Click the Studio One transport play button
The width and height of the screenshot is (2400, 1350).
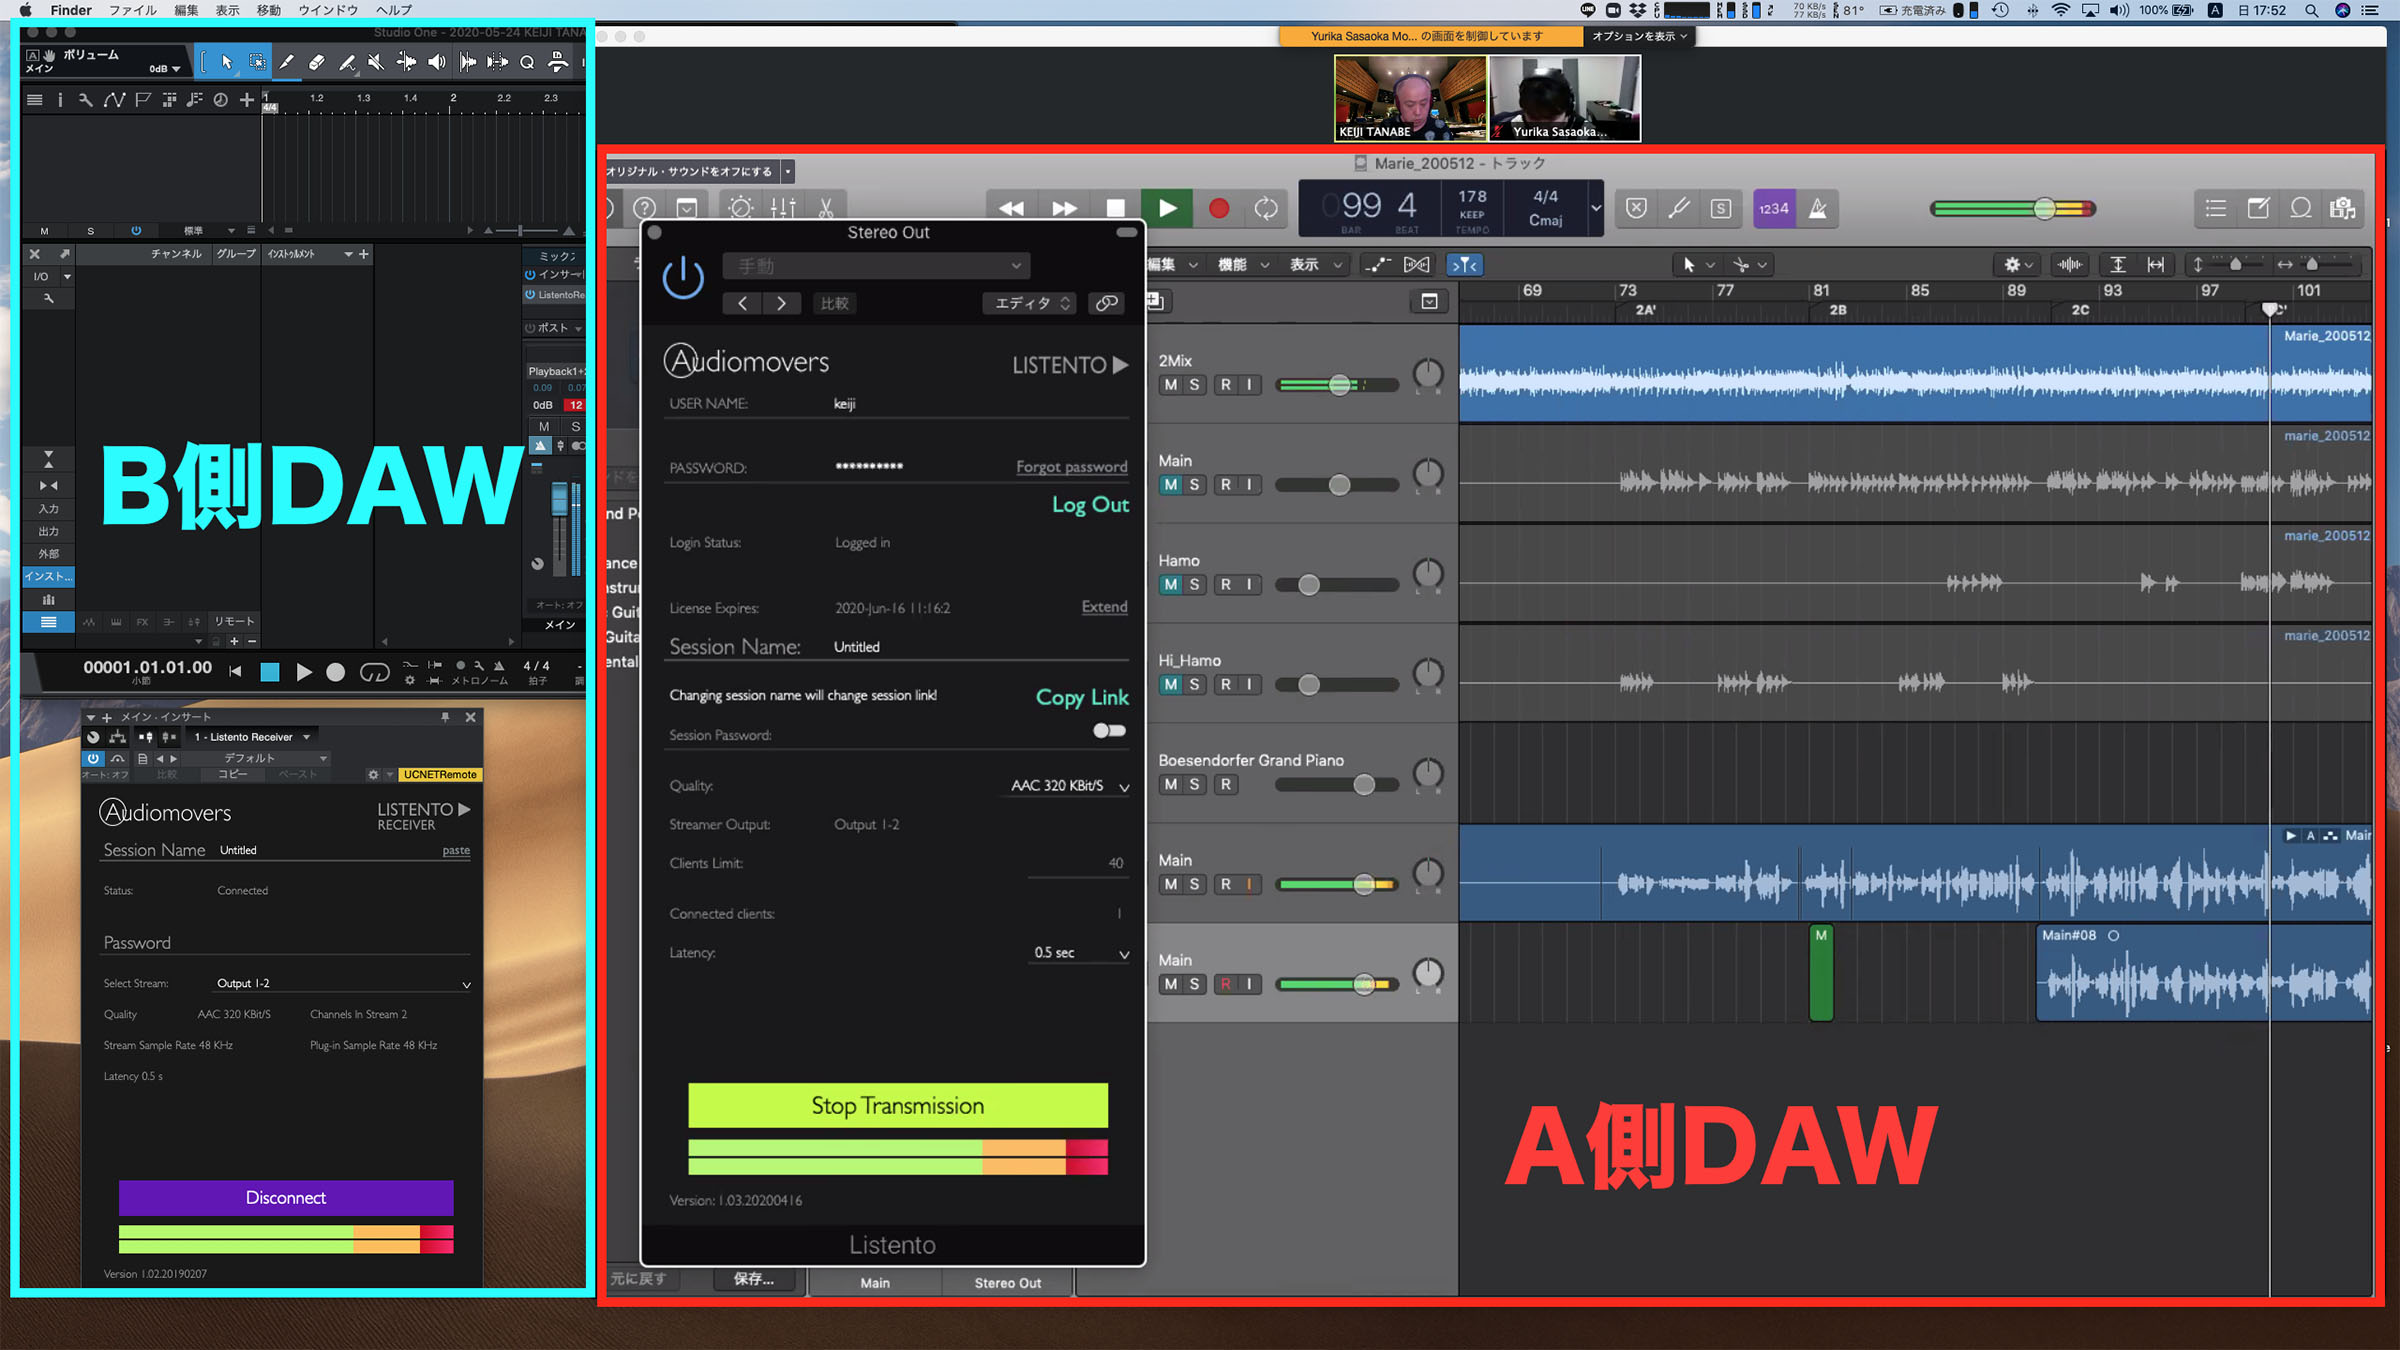tap(304, 672)
